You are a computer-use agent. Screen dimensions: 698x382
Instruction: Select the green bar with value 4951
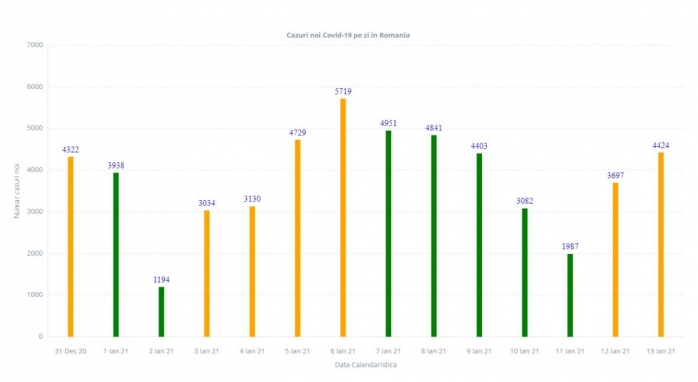click(x=388, y=233)
